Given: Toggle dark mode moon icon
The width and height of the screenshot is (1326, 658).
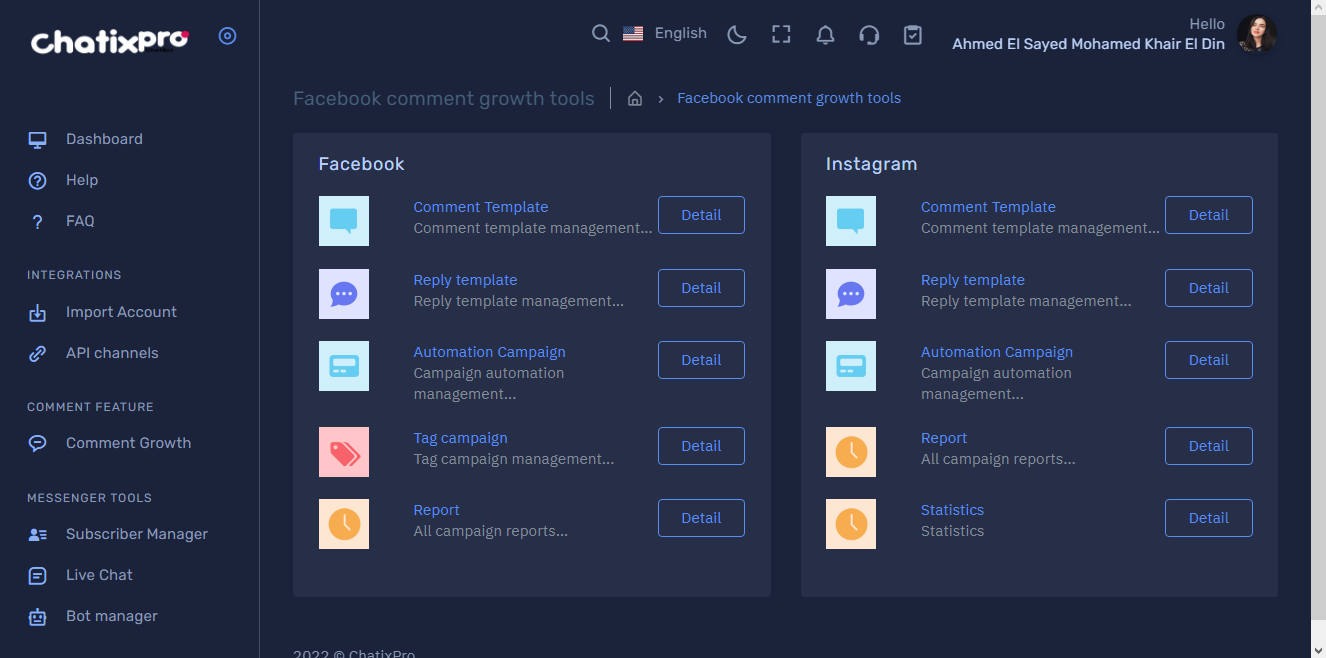Looking at the screenshot, I should coord(737,35).
